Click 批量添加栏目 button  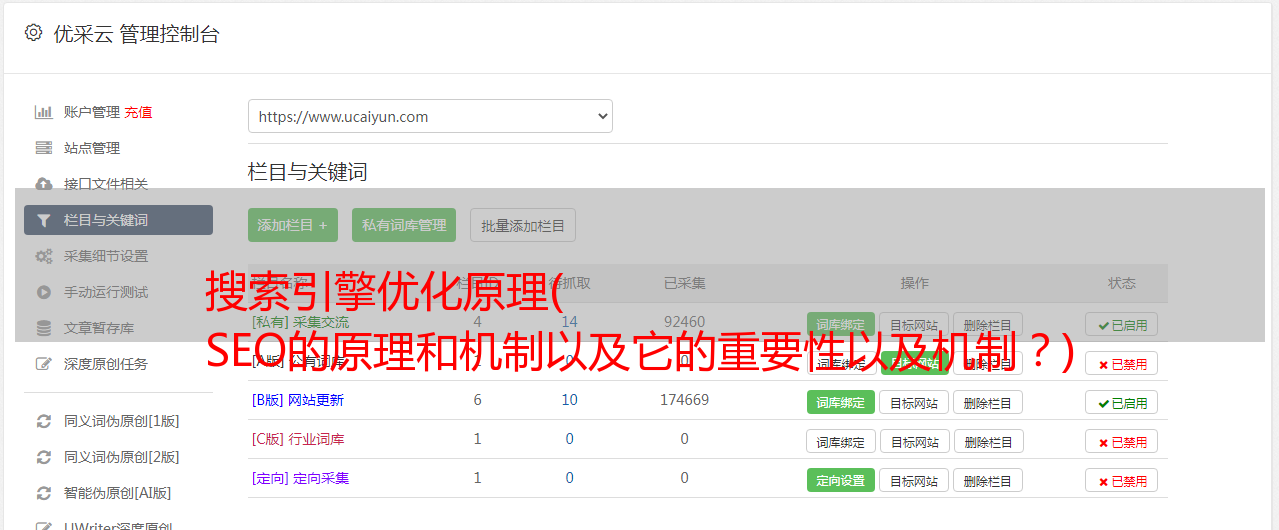point(523,225)
